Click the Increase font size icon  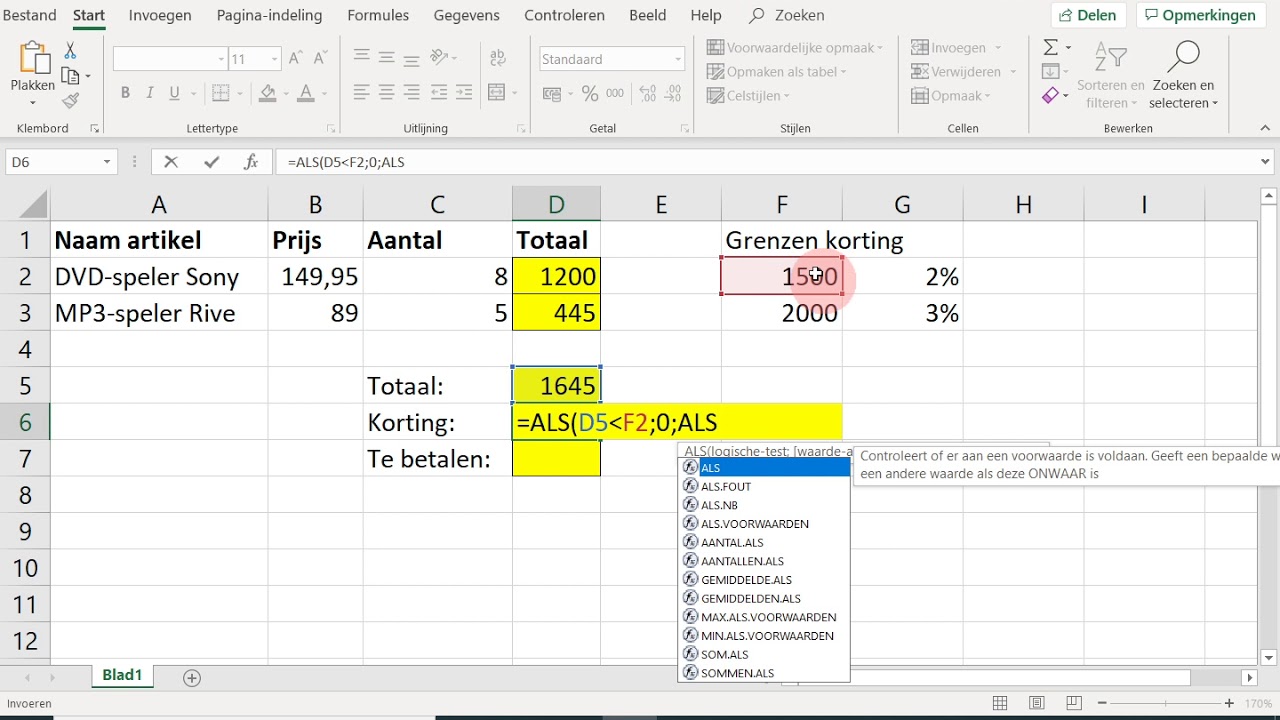tap(296, 59)
